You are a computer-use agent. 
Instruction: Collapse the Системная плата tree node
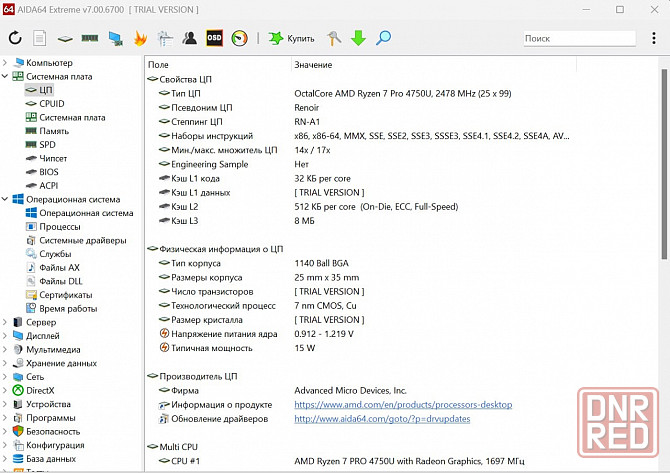[6, 77]
